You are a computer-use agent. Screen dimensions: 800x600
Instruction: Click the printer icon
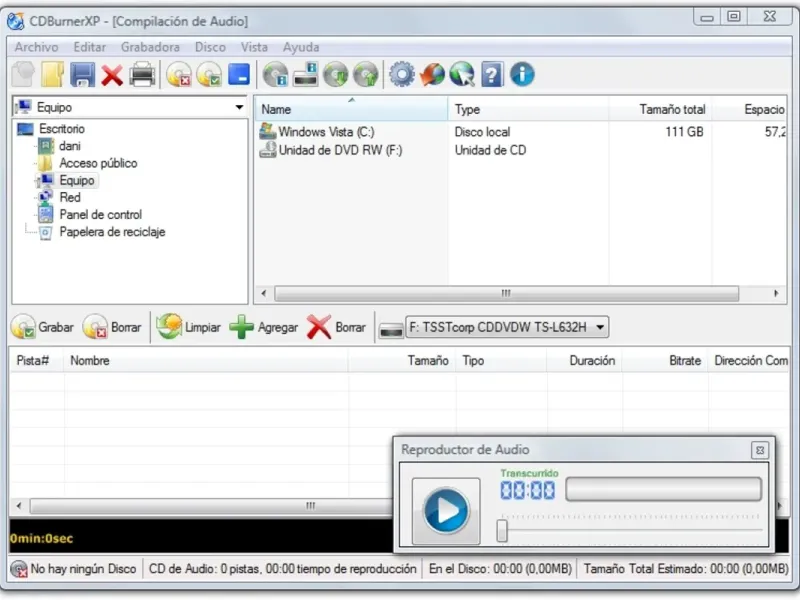pos(142,74)
